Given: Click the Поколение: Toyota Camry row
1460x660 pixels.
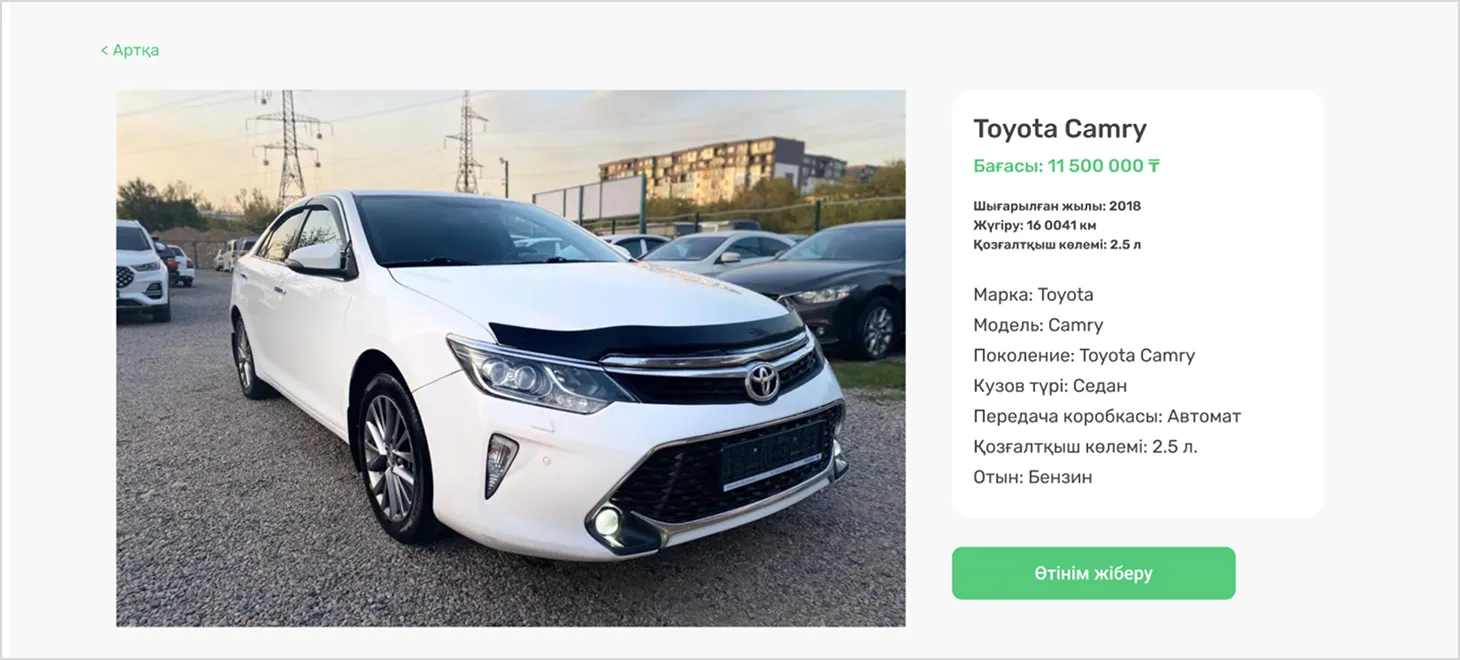Looking at the screenshot, I should [1084, 355].
